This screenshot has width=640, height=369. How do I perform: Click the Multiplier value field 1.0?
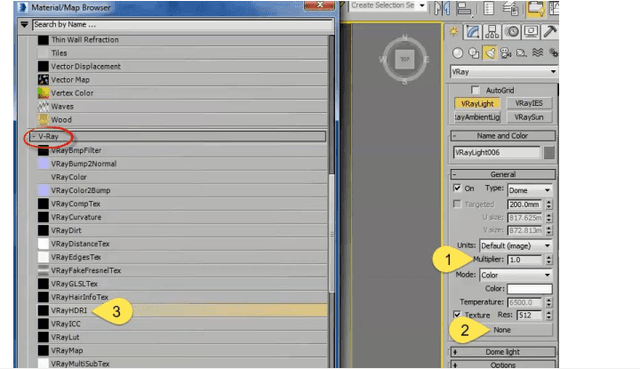click(525, 260)
